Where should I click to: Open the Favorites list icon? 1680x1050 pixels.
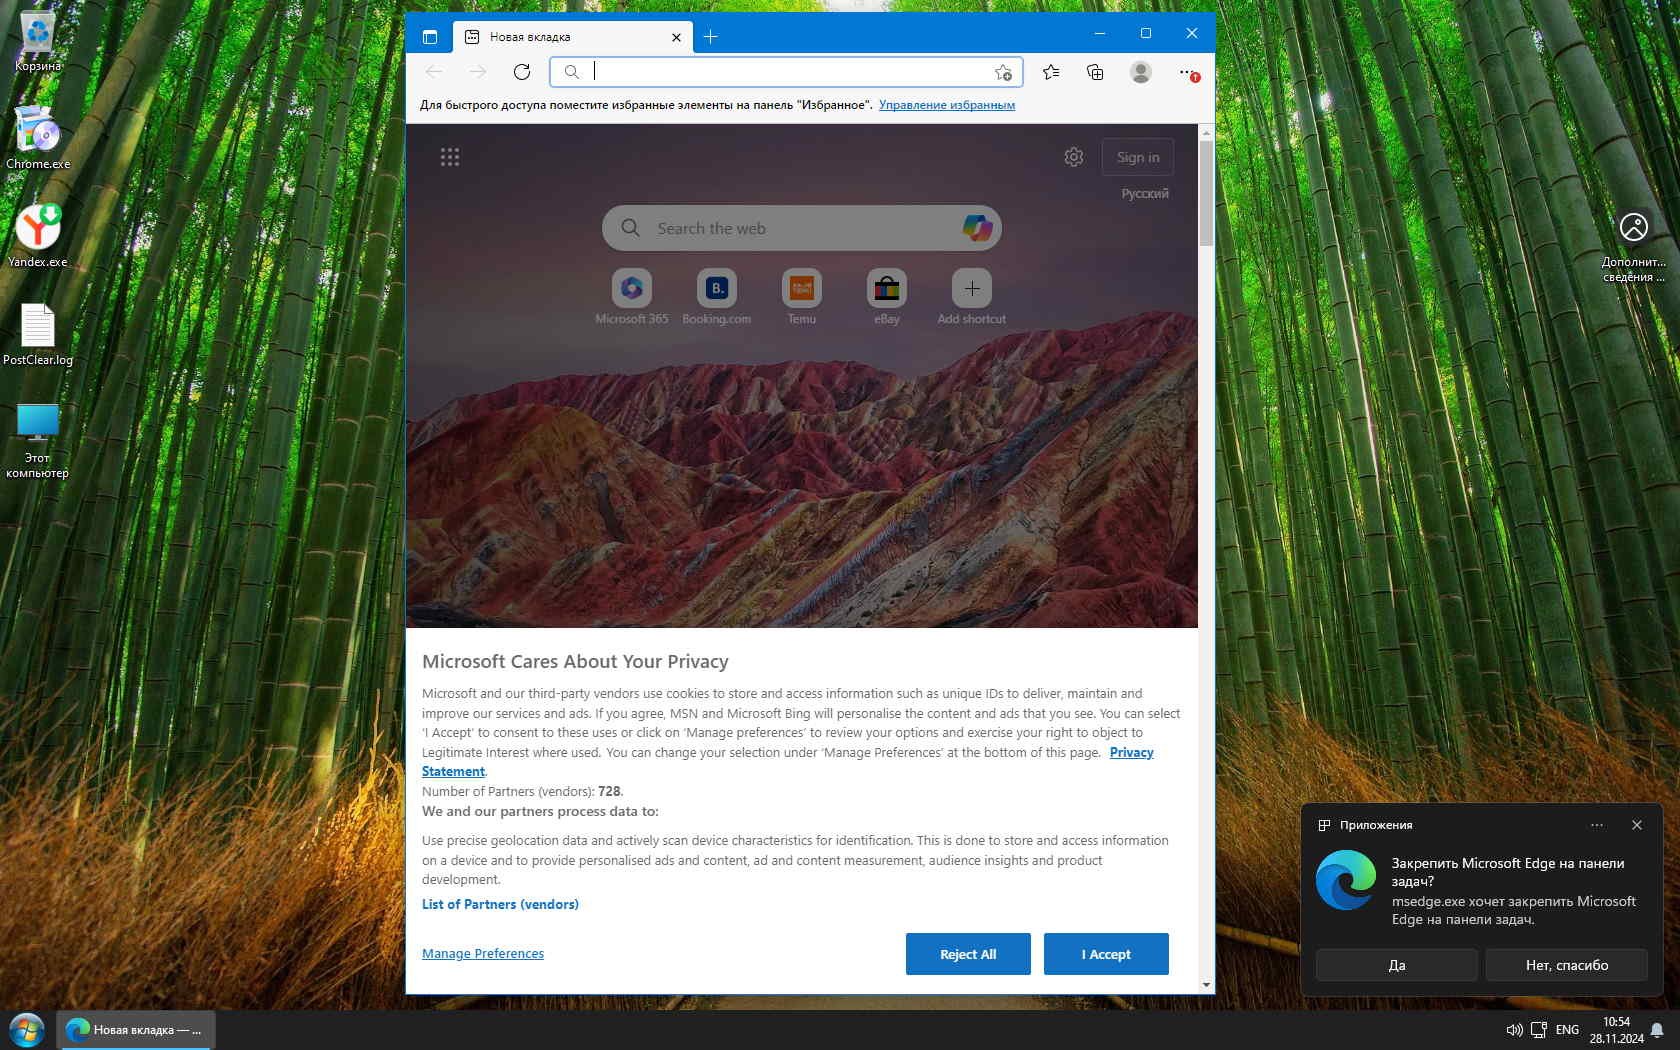[x=1051, y=72]
